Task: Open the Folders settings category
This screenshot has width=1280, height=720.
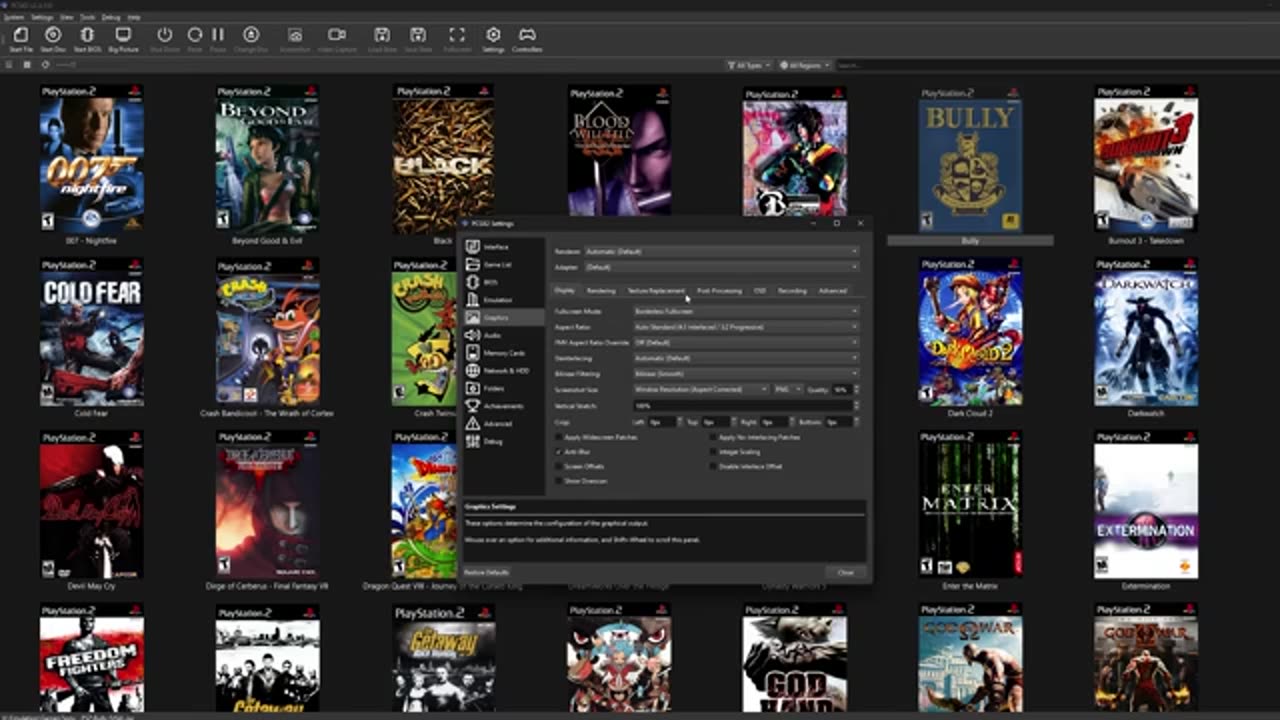Action: (x=504, y=388)
